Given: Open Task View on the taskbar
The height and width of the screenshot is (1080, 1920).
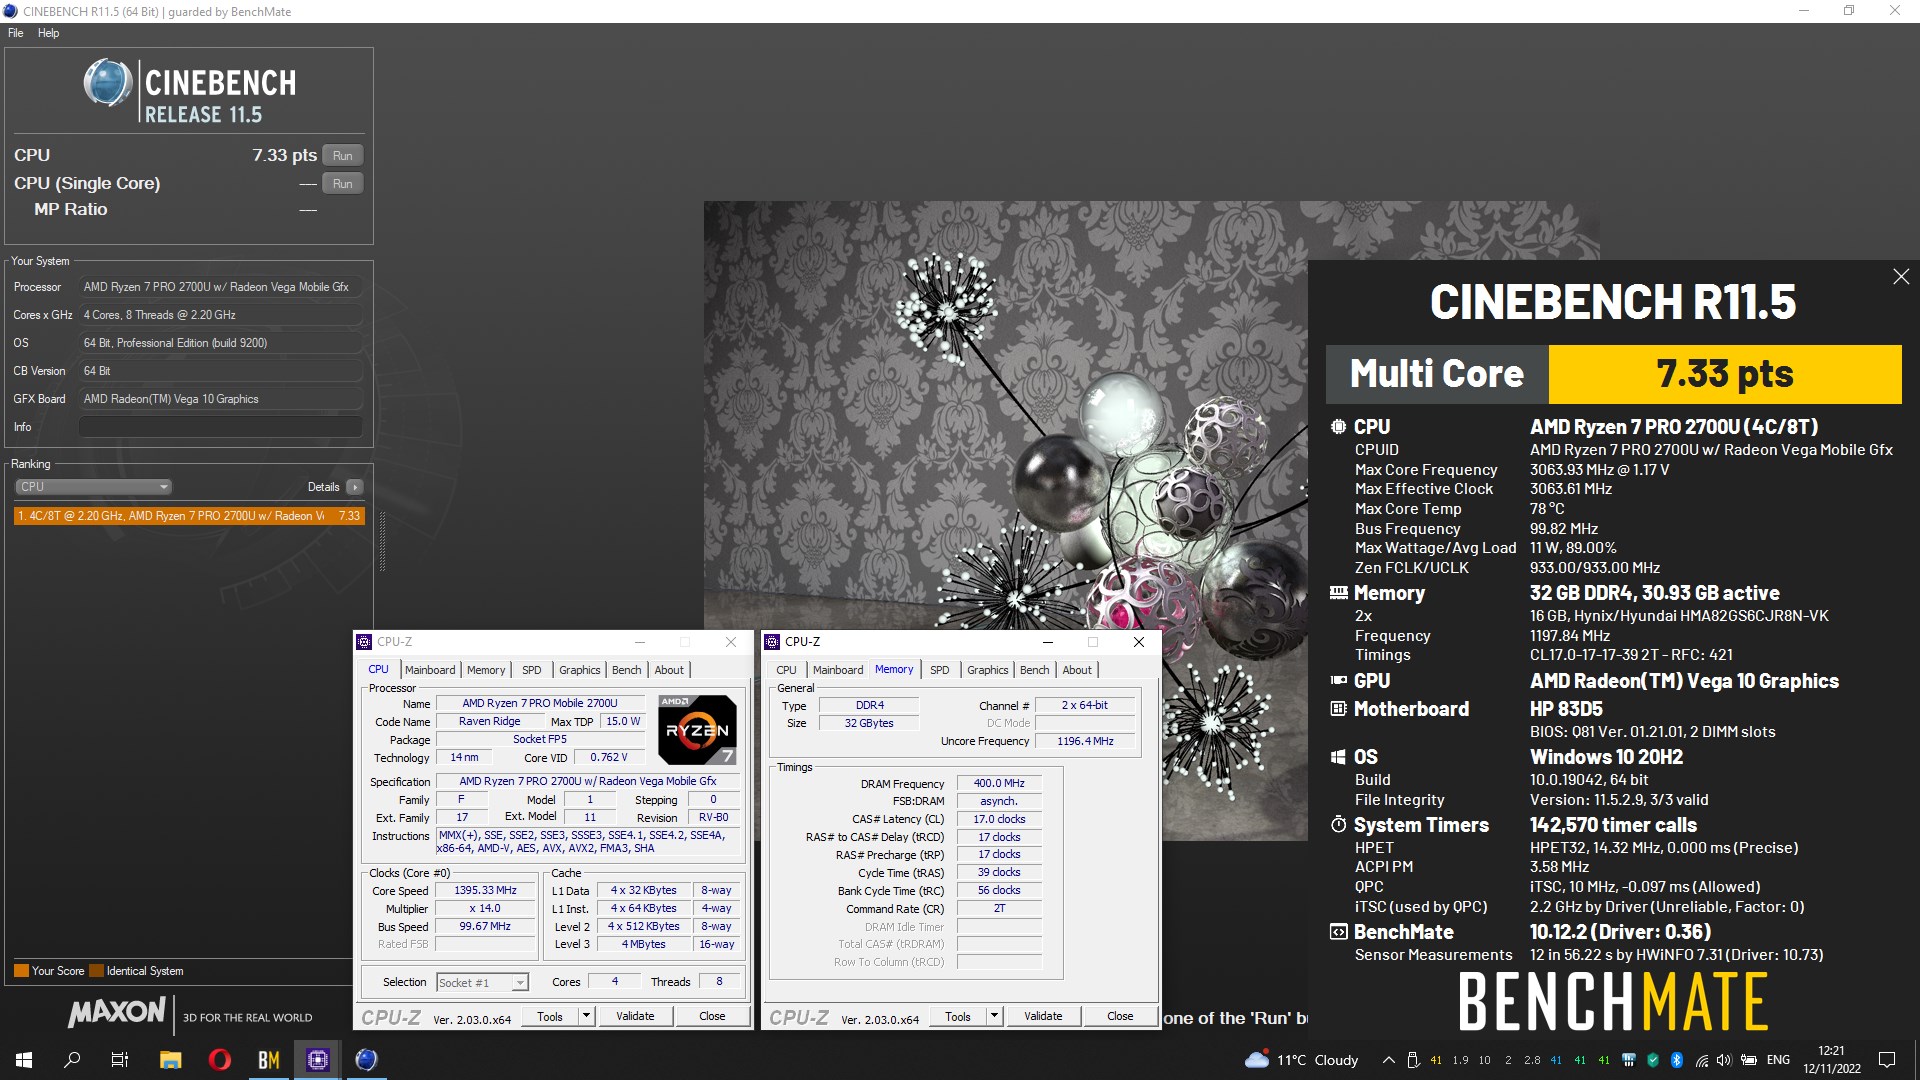Looking at the screenshot, I should tap(120, 1060).
